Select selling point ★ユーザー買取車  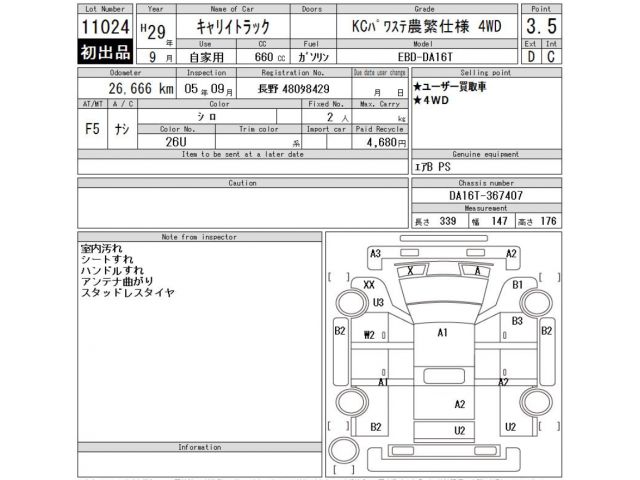pyautogui.click(x=449, y=87)
